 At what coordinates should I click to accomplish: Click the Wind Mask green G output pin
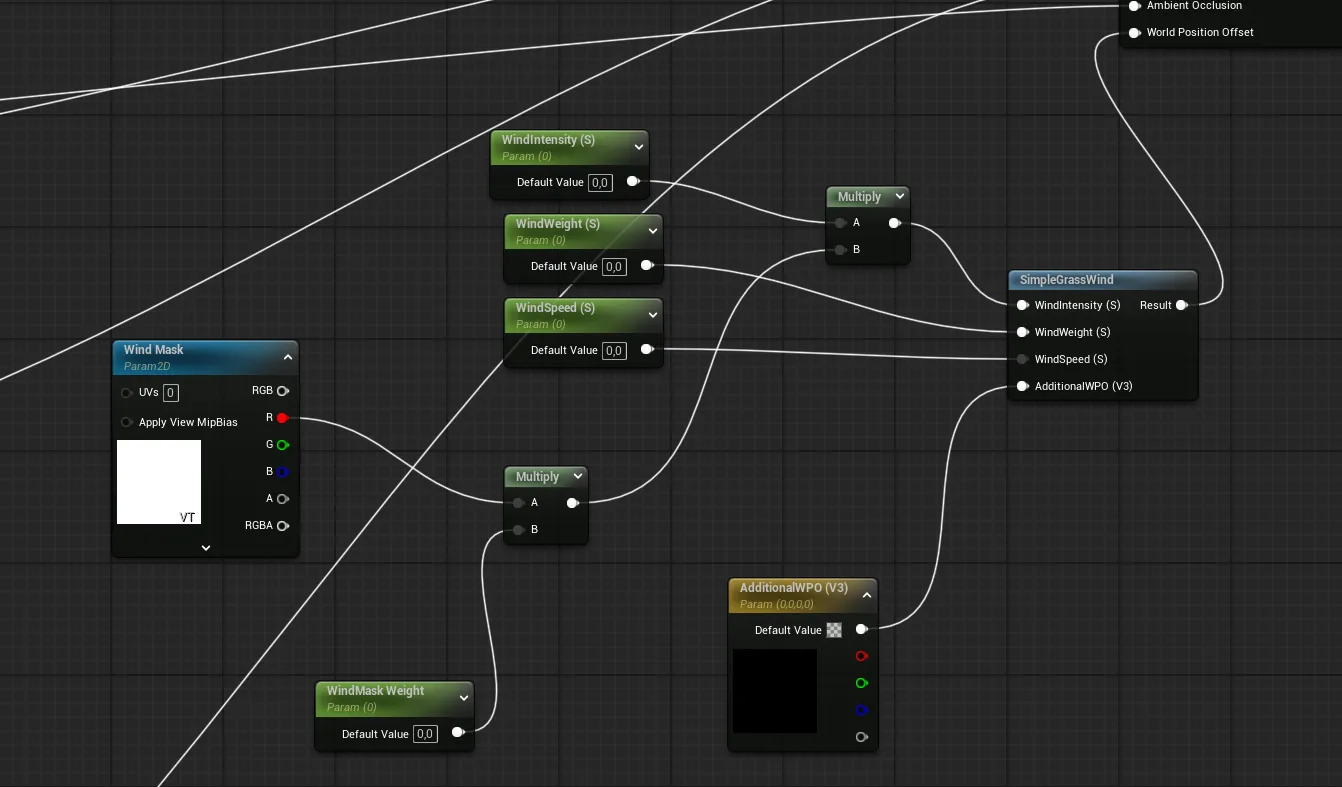[x=283, y=445]
